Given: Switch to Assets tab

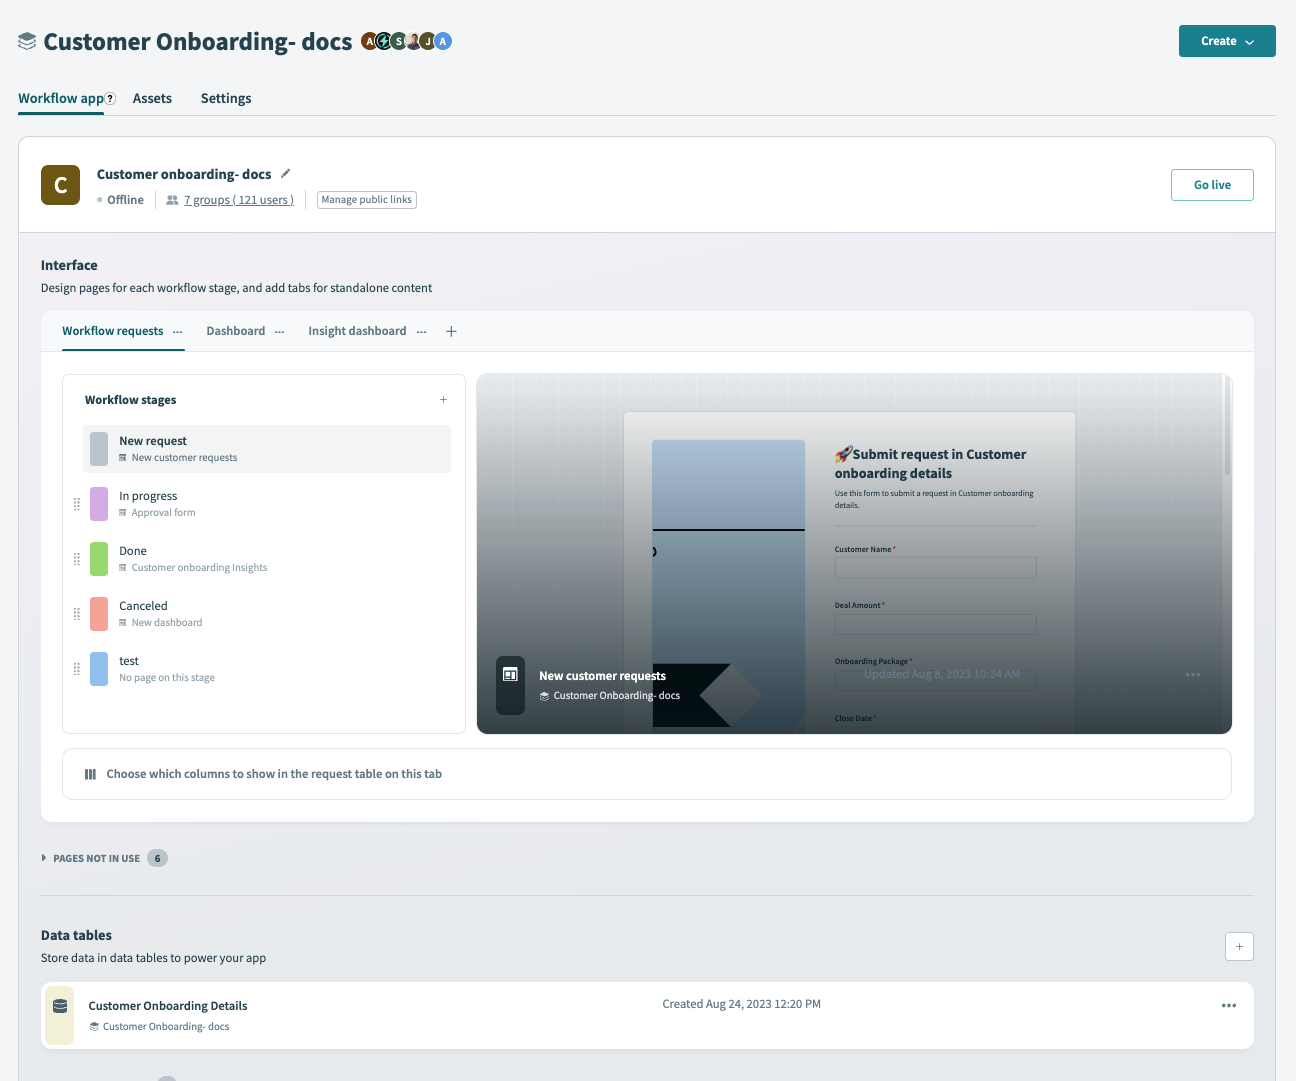Looking at the screenshot, I should [x=152, y=98].
